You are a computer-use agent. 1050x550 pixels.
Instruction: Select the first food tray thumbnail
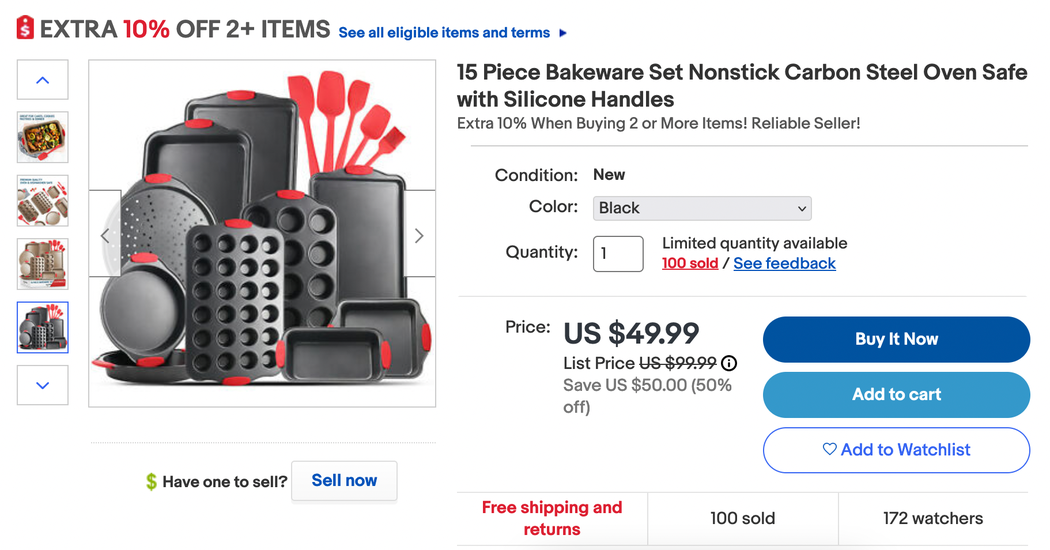point(43,138)
